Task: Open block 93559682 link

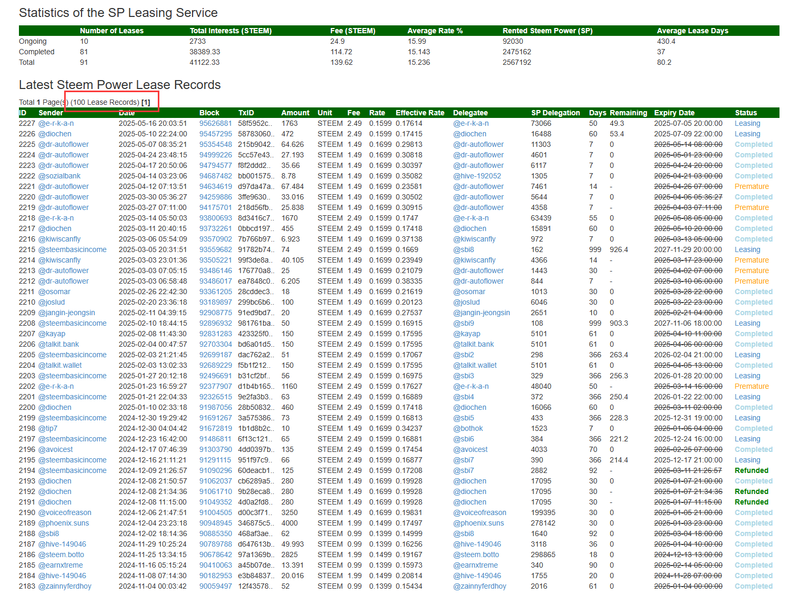Action: [215, 250]
